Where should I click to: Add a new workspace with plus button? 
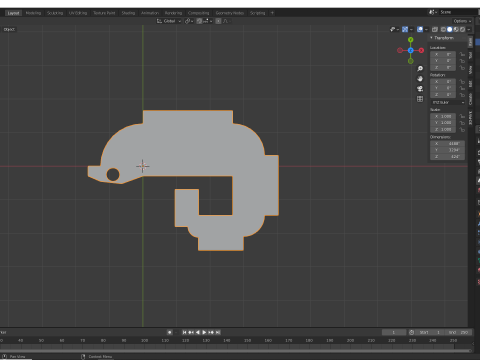272,13
